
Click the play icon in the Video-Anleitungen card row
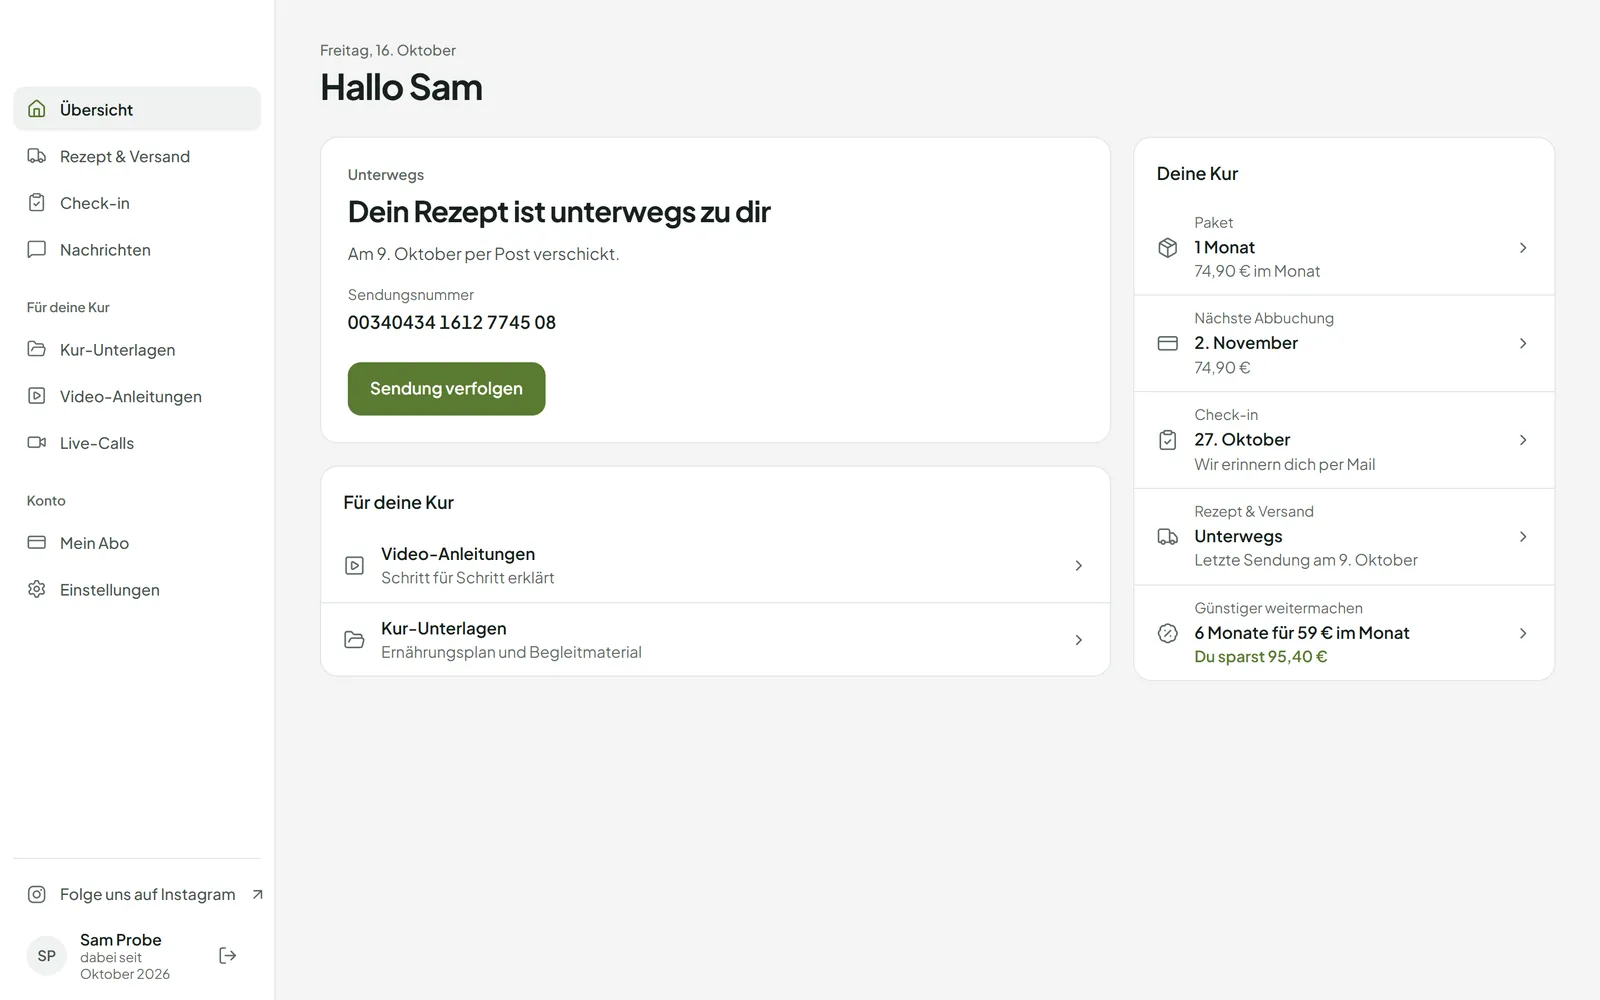click(x=354, y=566)
